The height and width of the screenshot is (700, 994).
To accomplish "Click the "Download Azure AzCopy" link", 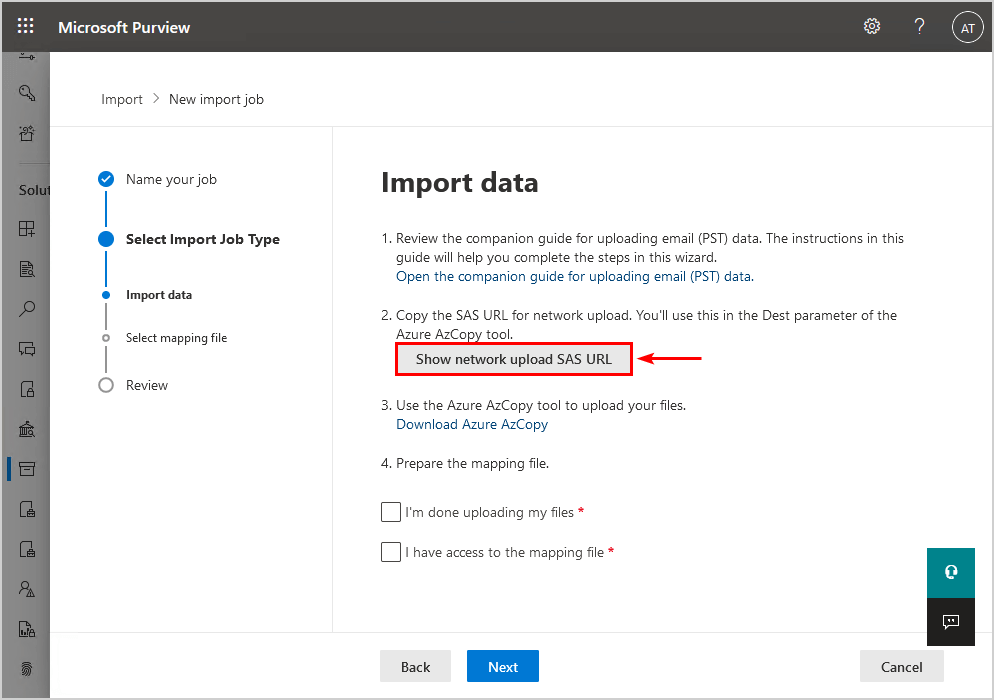I will (x=471, y=424).
